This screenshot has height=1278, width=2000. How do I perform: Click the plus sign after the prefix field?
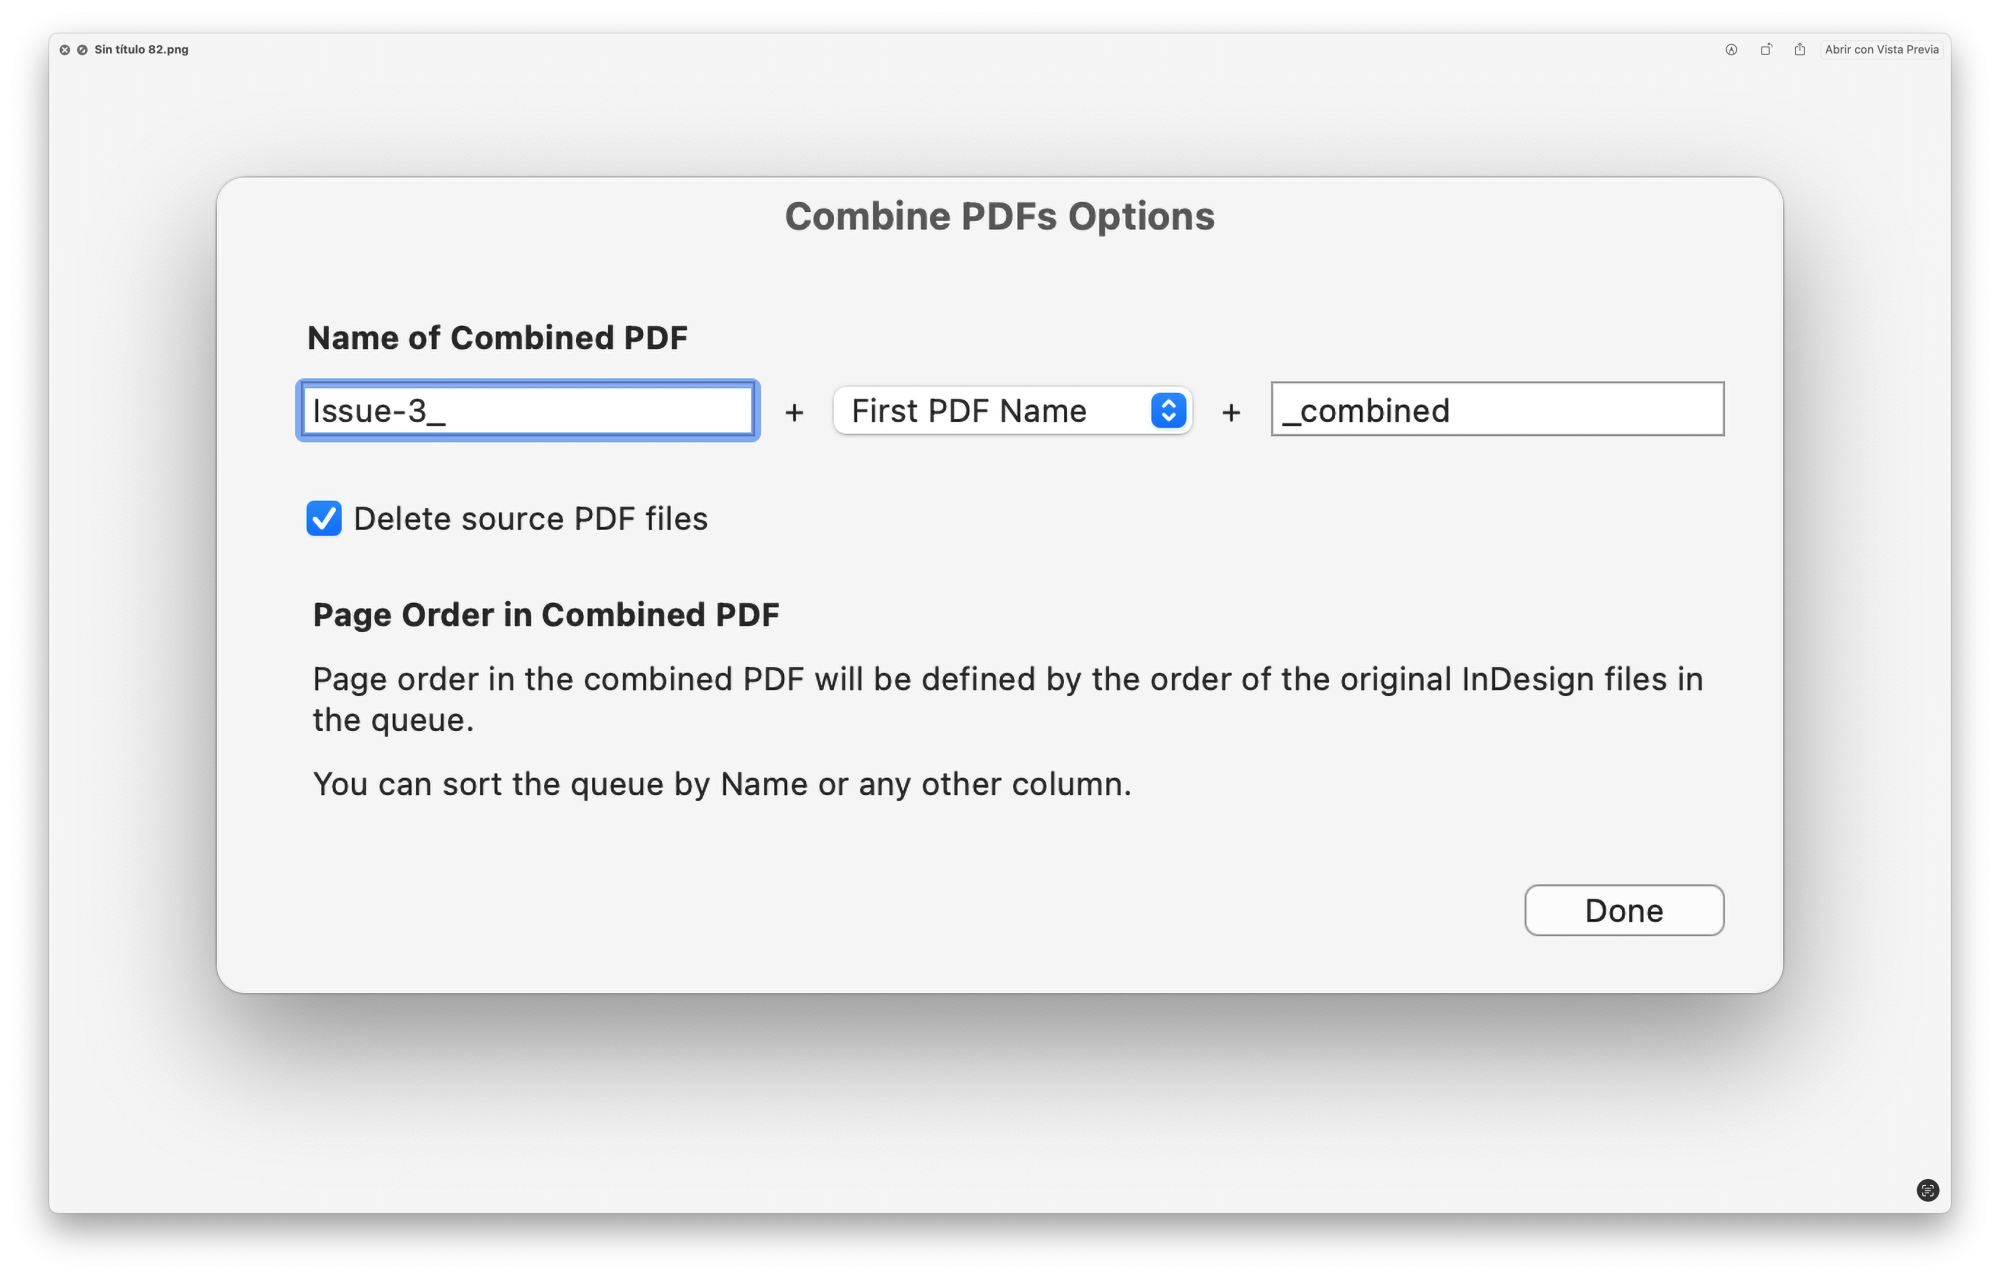pyautogui.click(x=795, y=412)
